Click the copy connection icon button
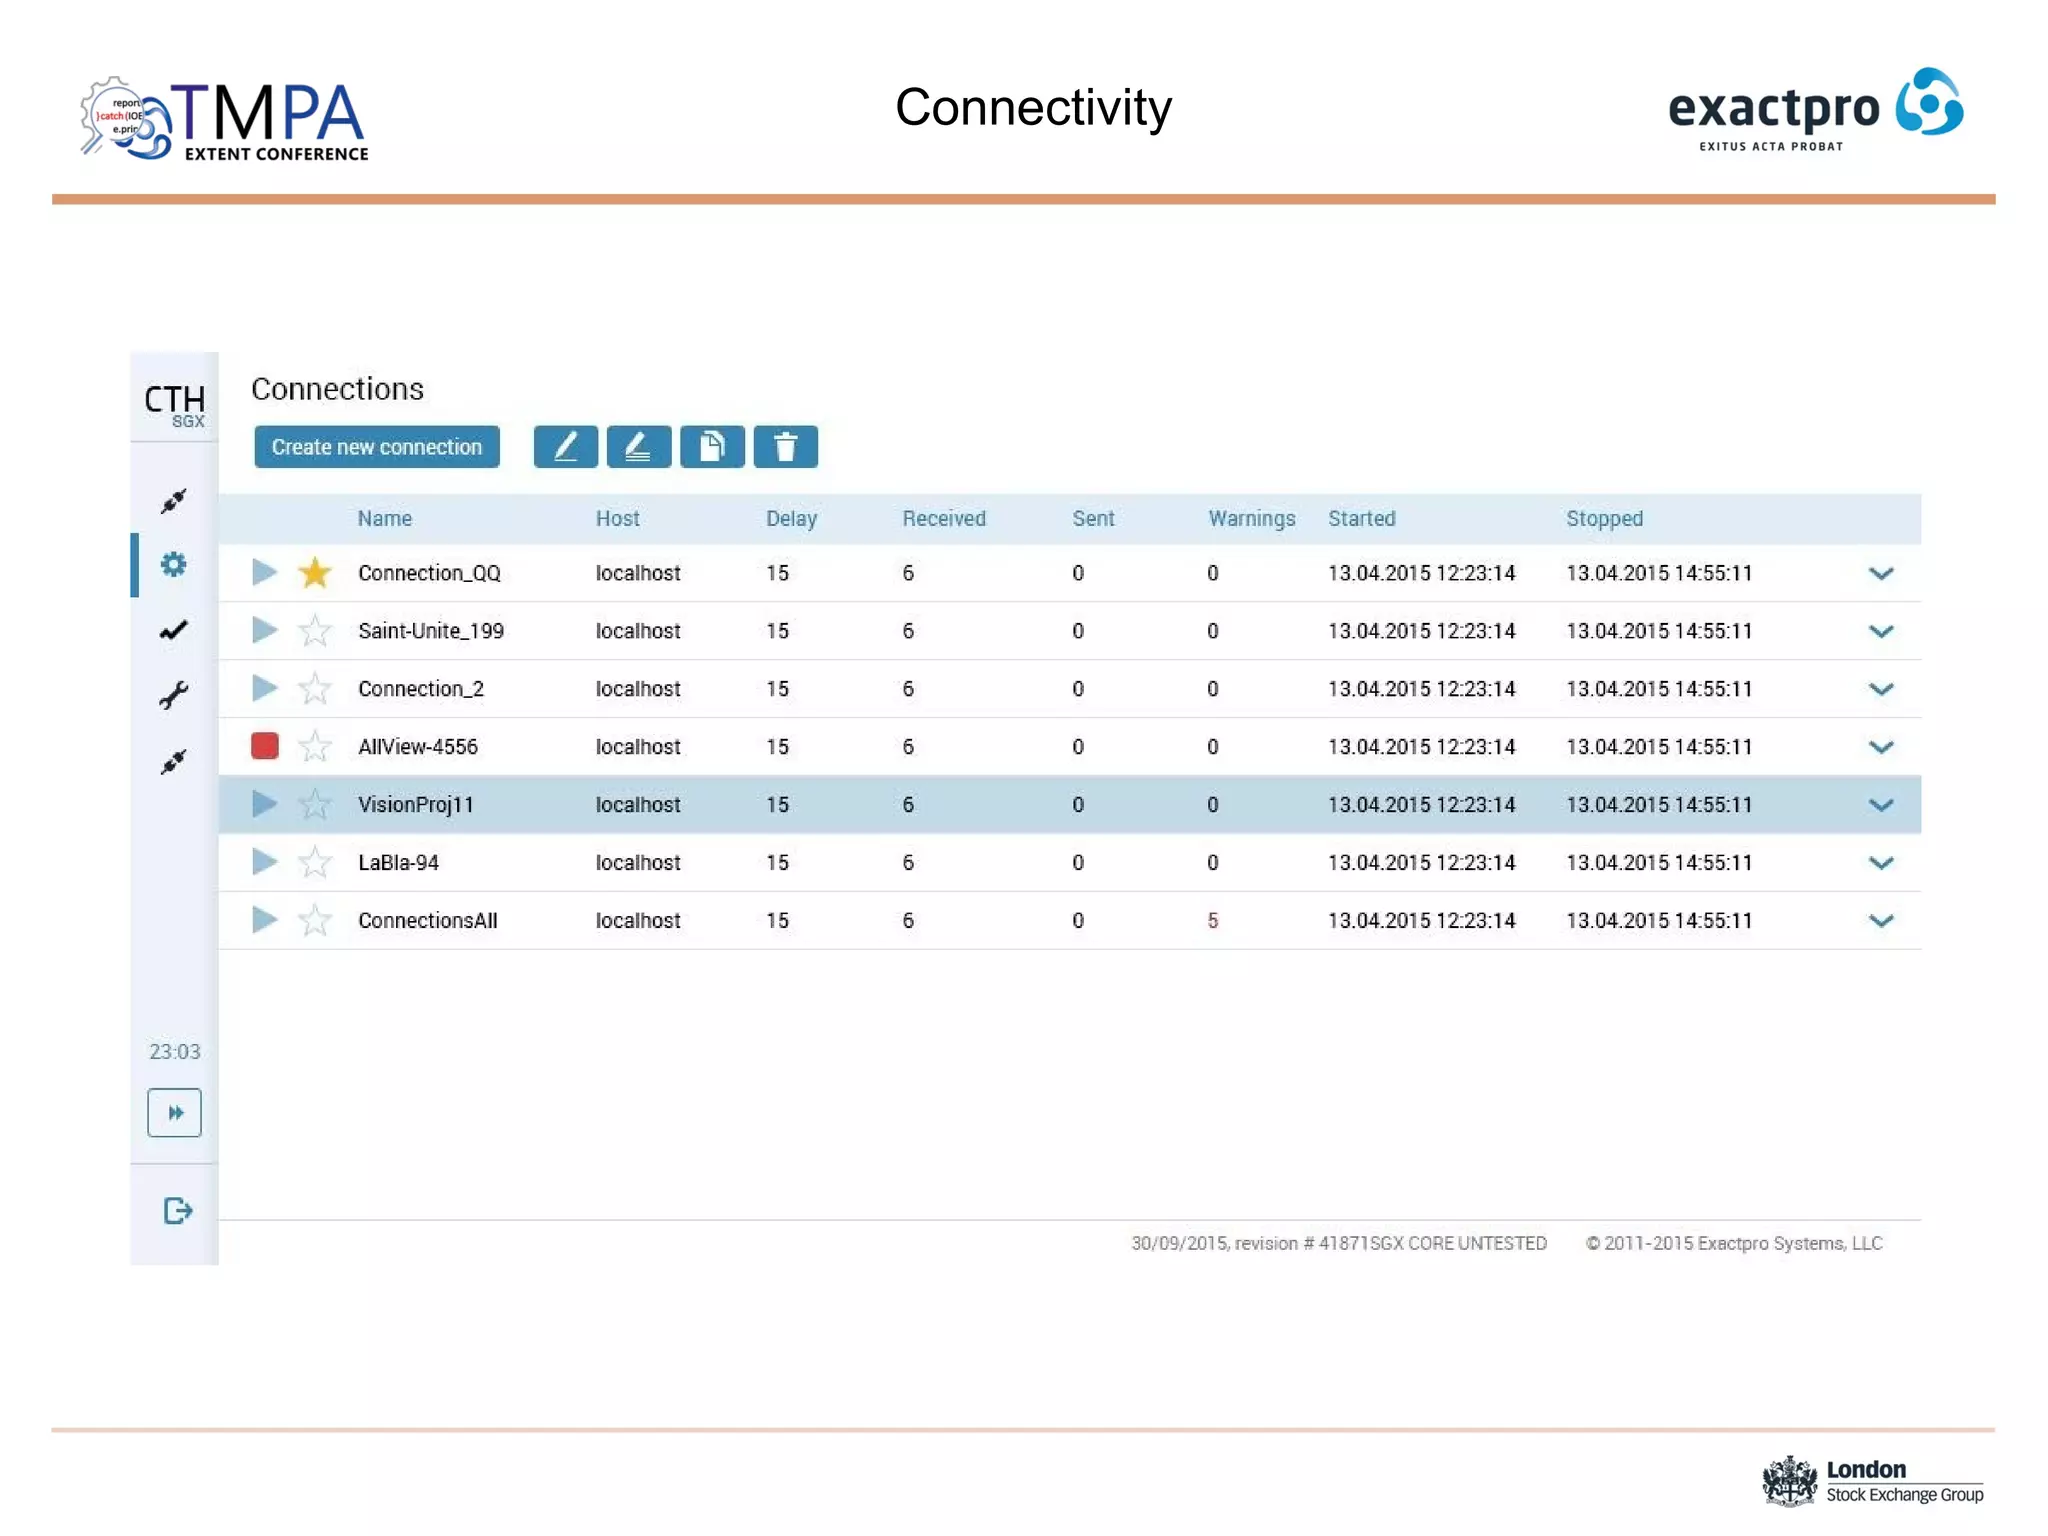Image resolution: width=2048 pixels, height=1536 pixels. pos(712,446)
